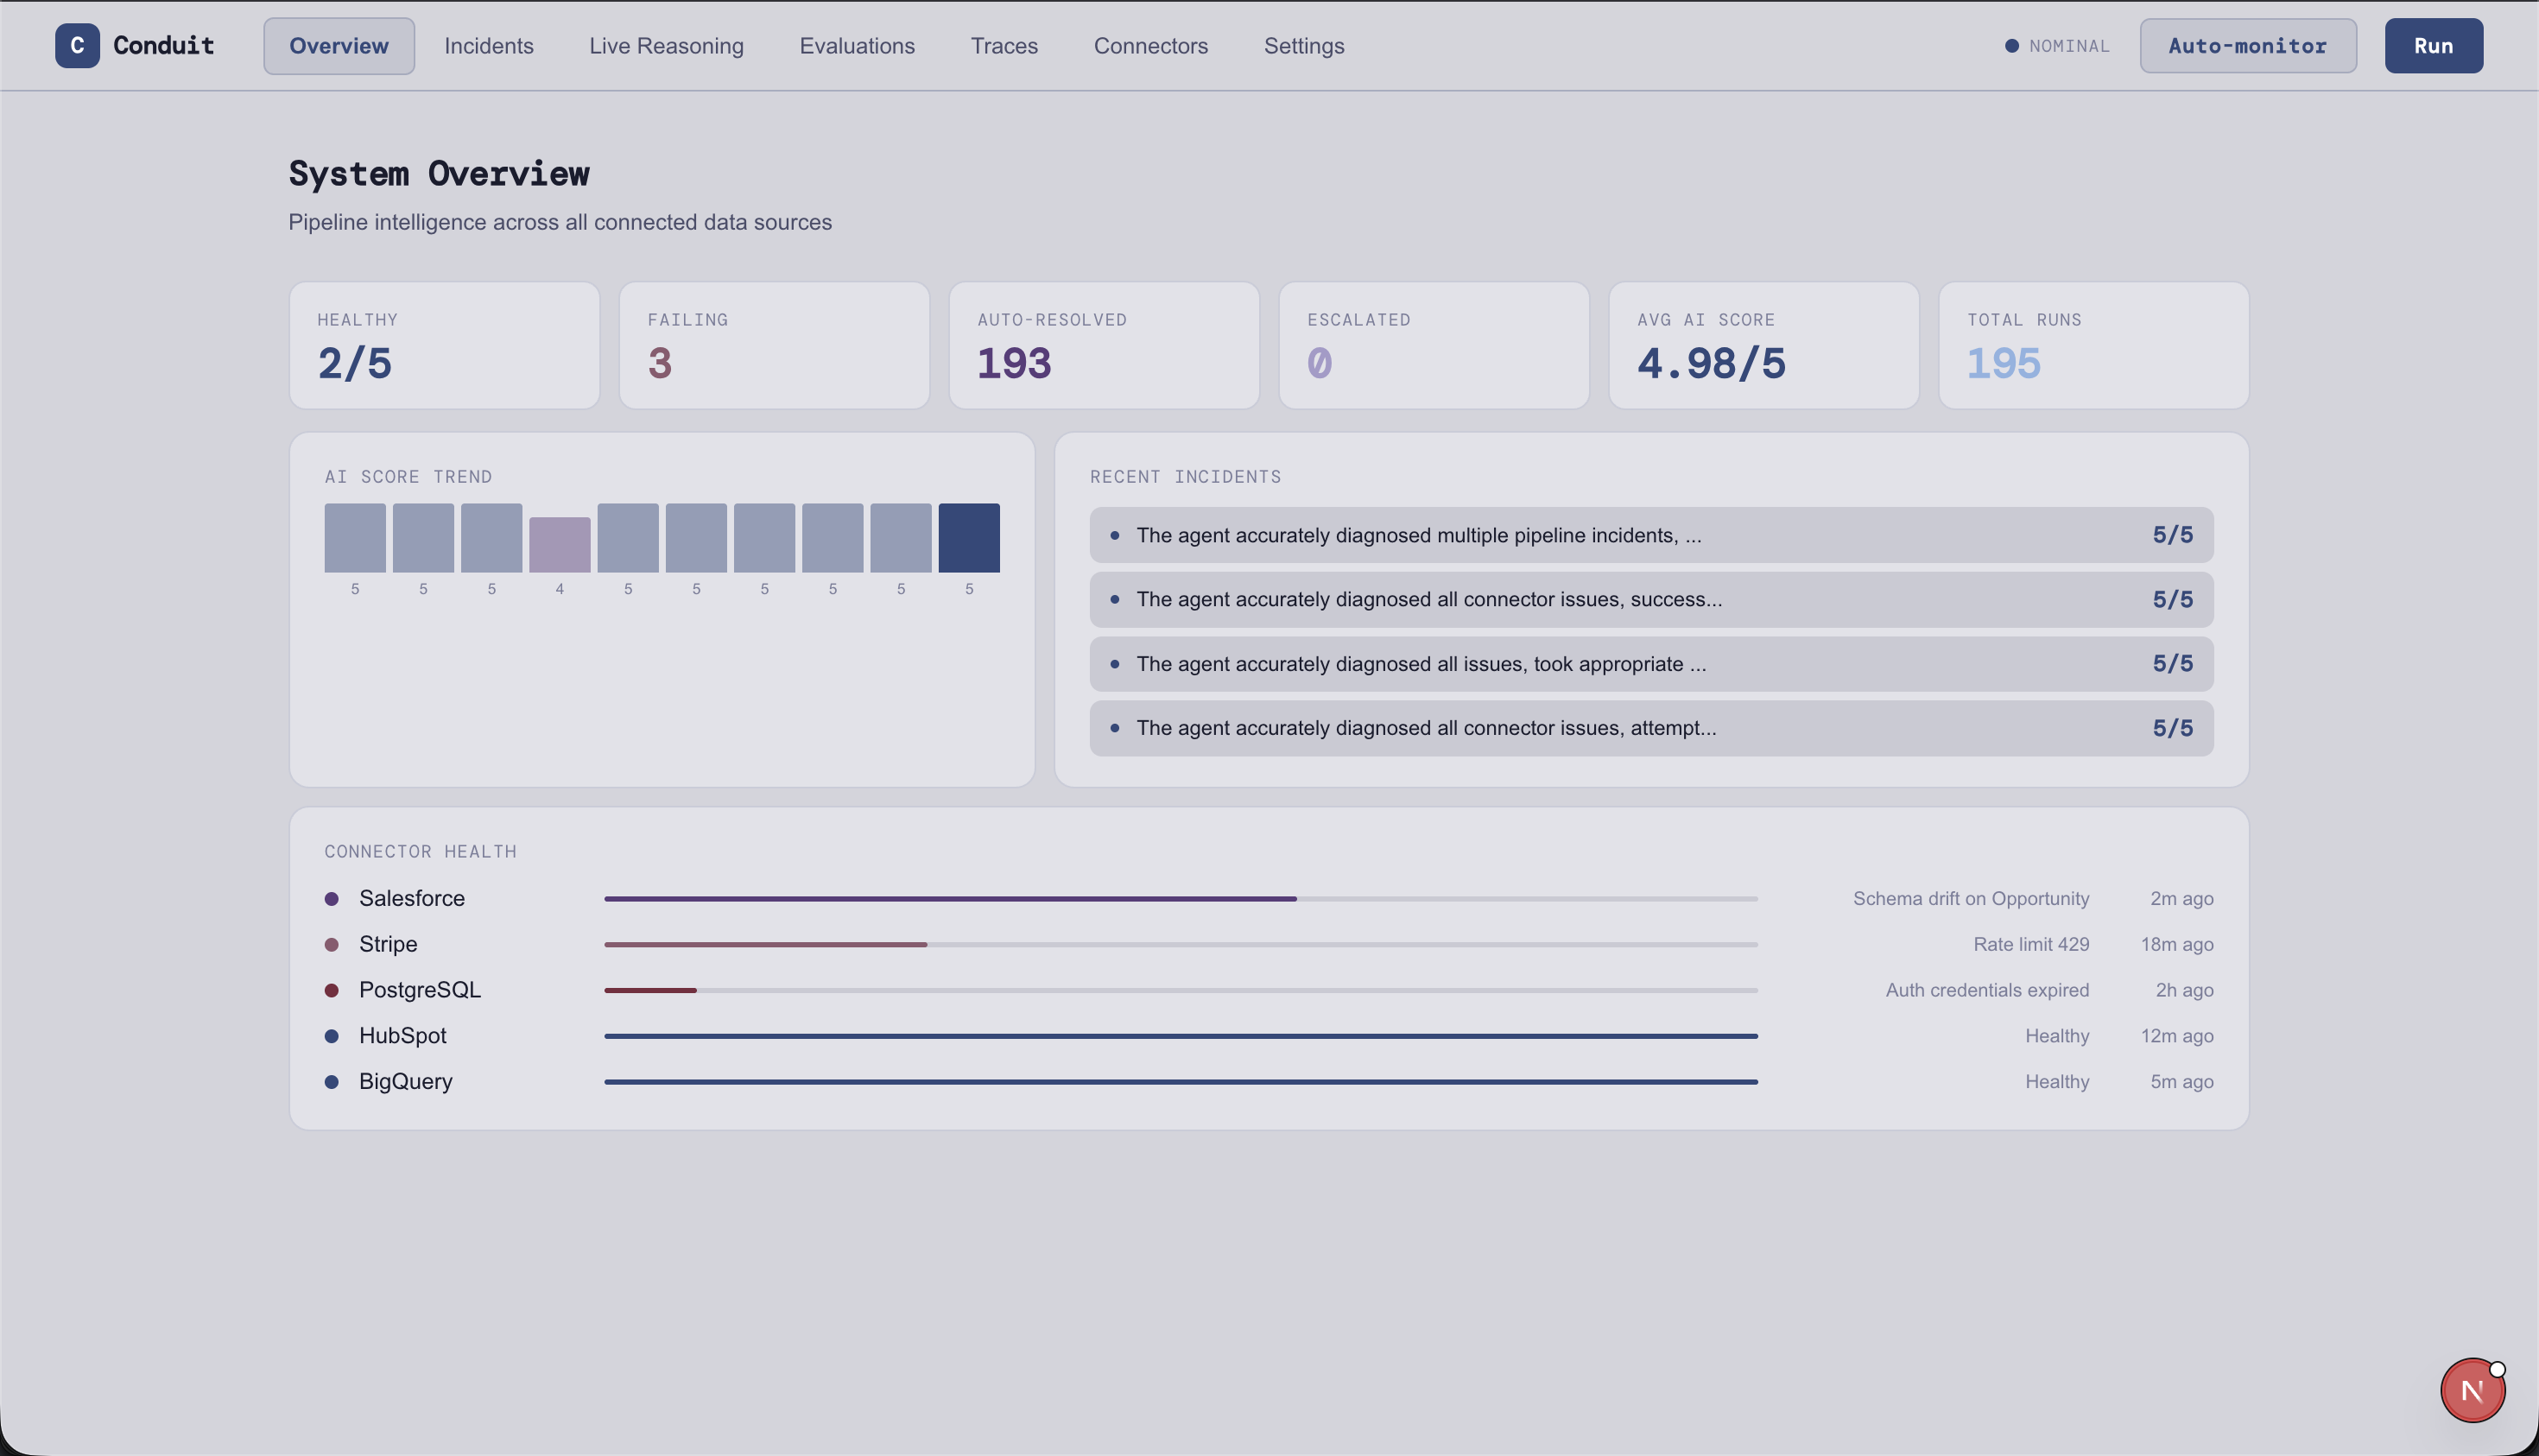The image size is (2539, 1456).
Task: Click the Run button
Action: (2433, 46)
